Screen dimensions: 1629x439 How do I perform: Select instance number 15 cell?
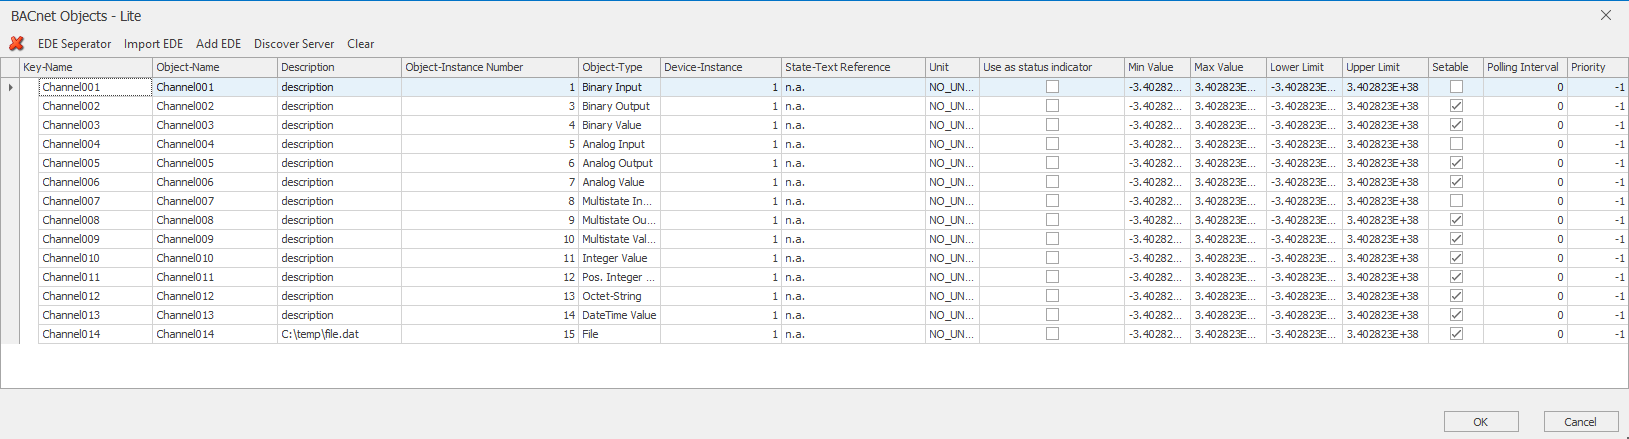pyautogui.click(x=490, y=334)
